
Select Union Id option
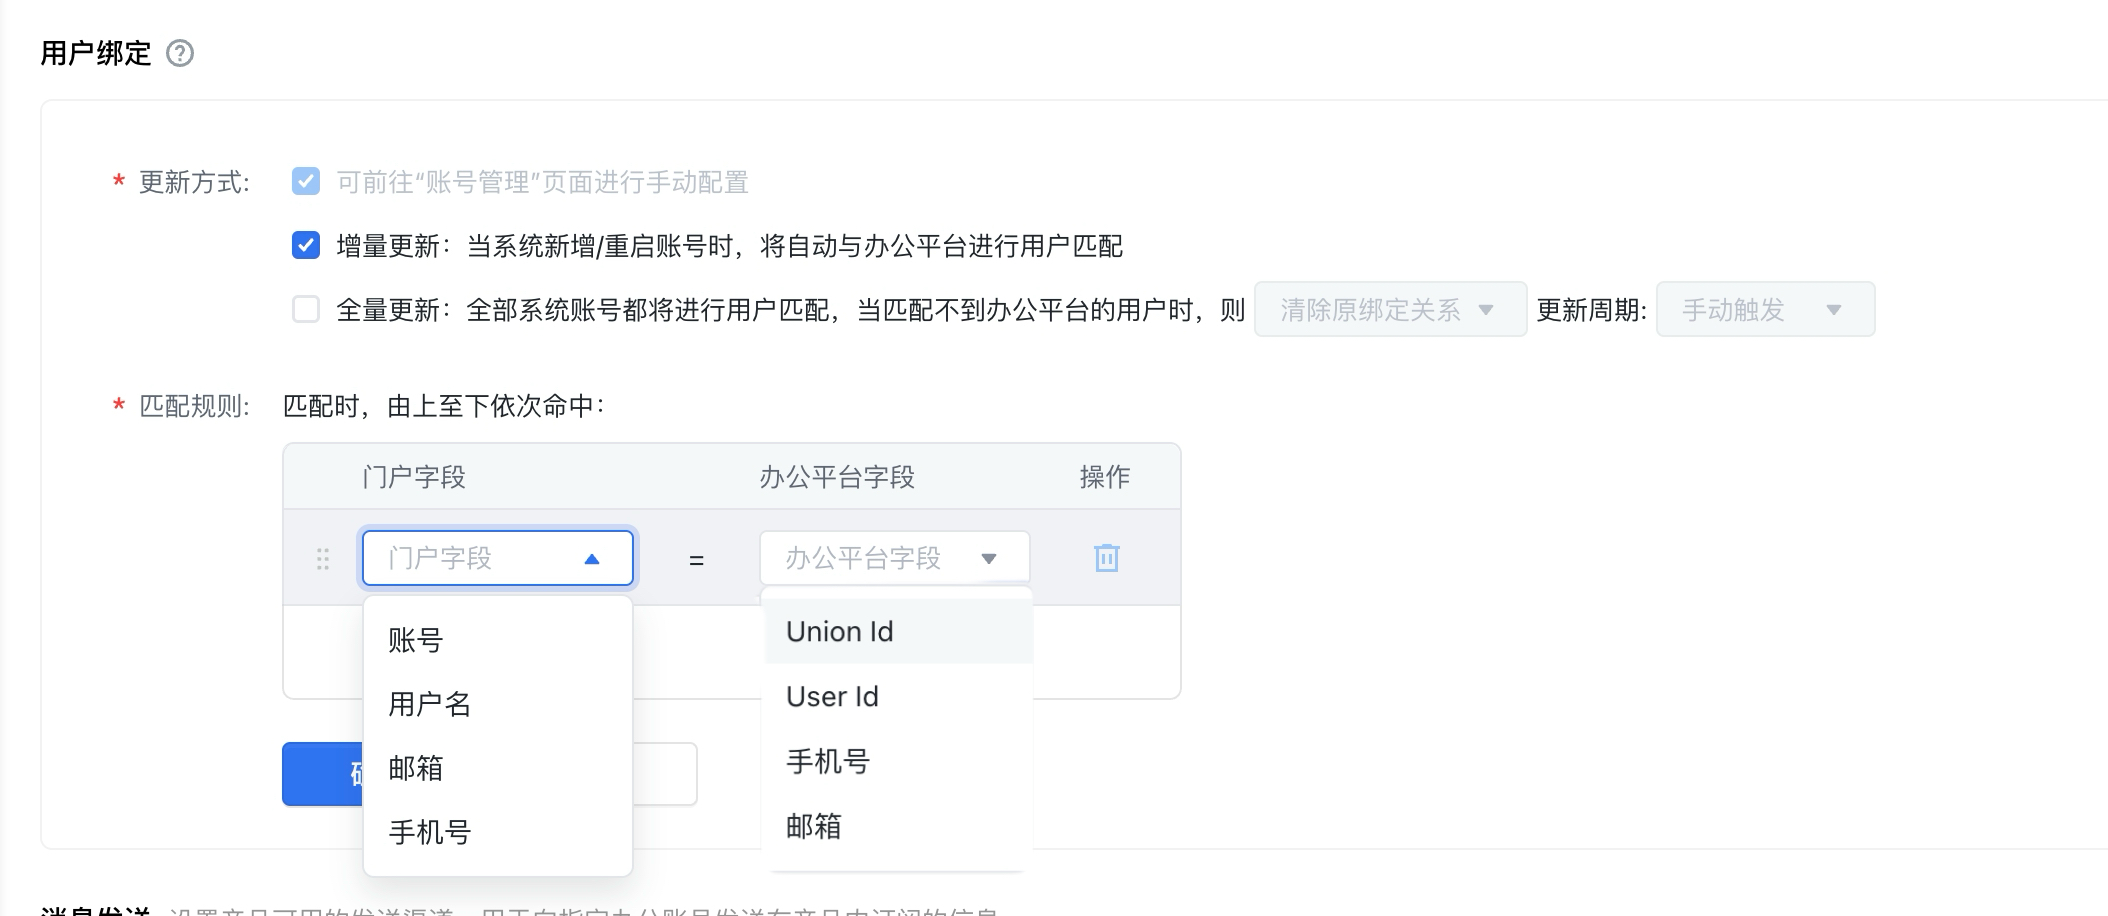[x=897, y=632]
